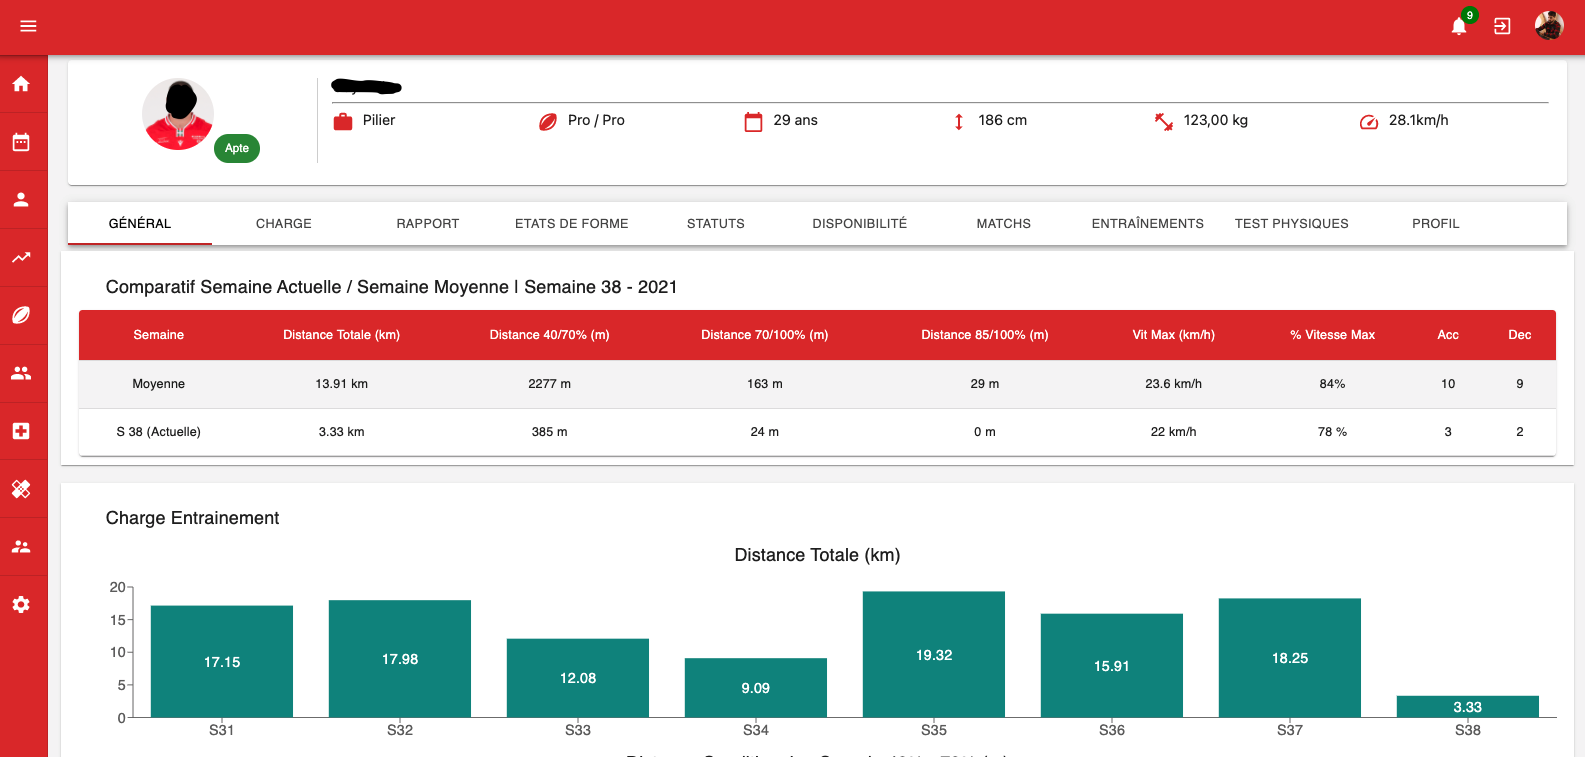Click the rugby ball sidebar icon
This screenshot has width=1585, height=757.
coord(21,315)
